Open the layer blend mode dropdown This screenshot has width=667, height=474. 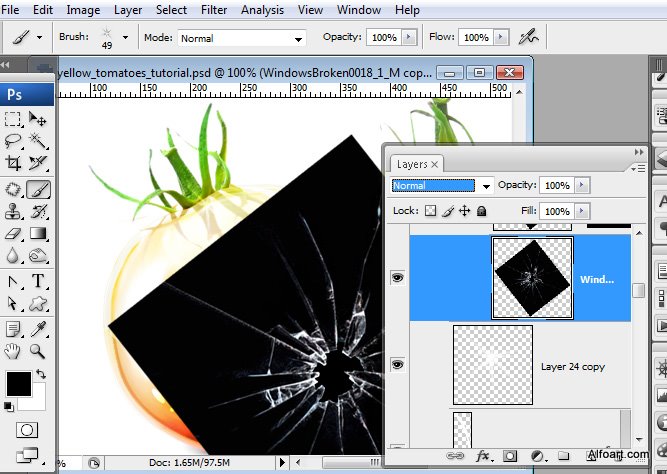pos(442,186)
